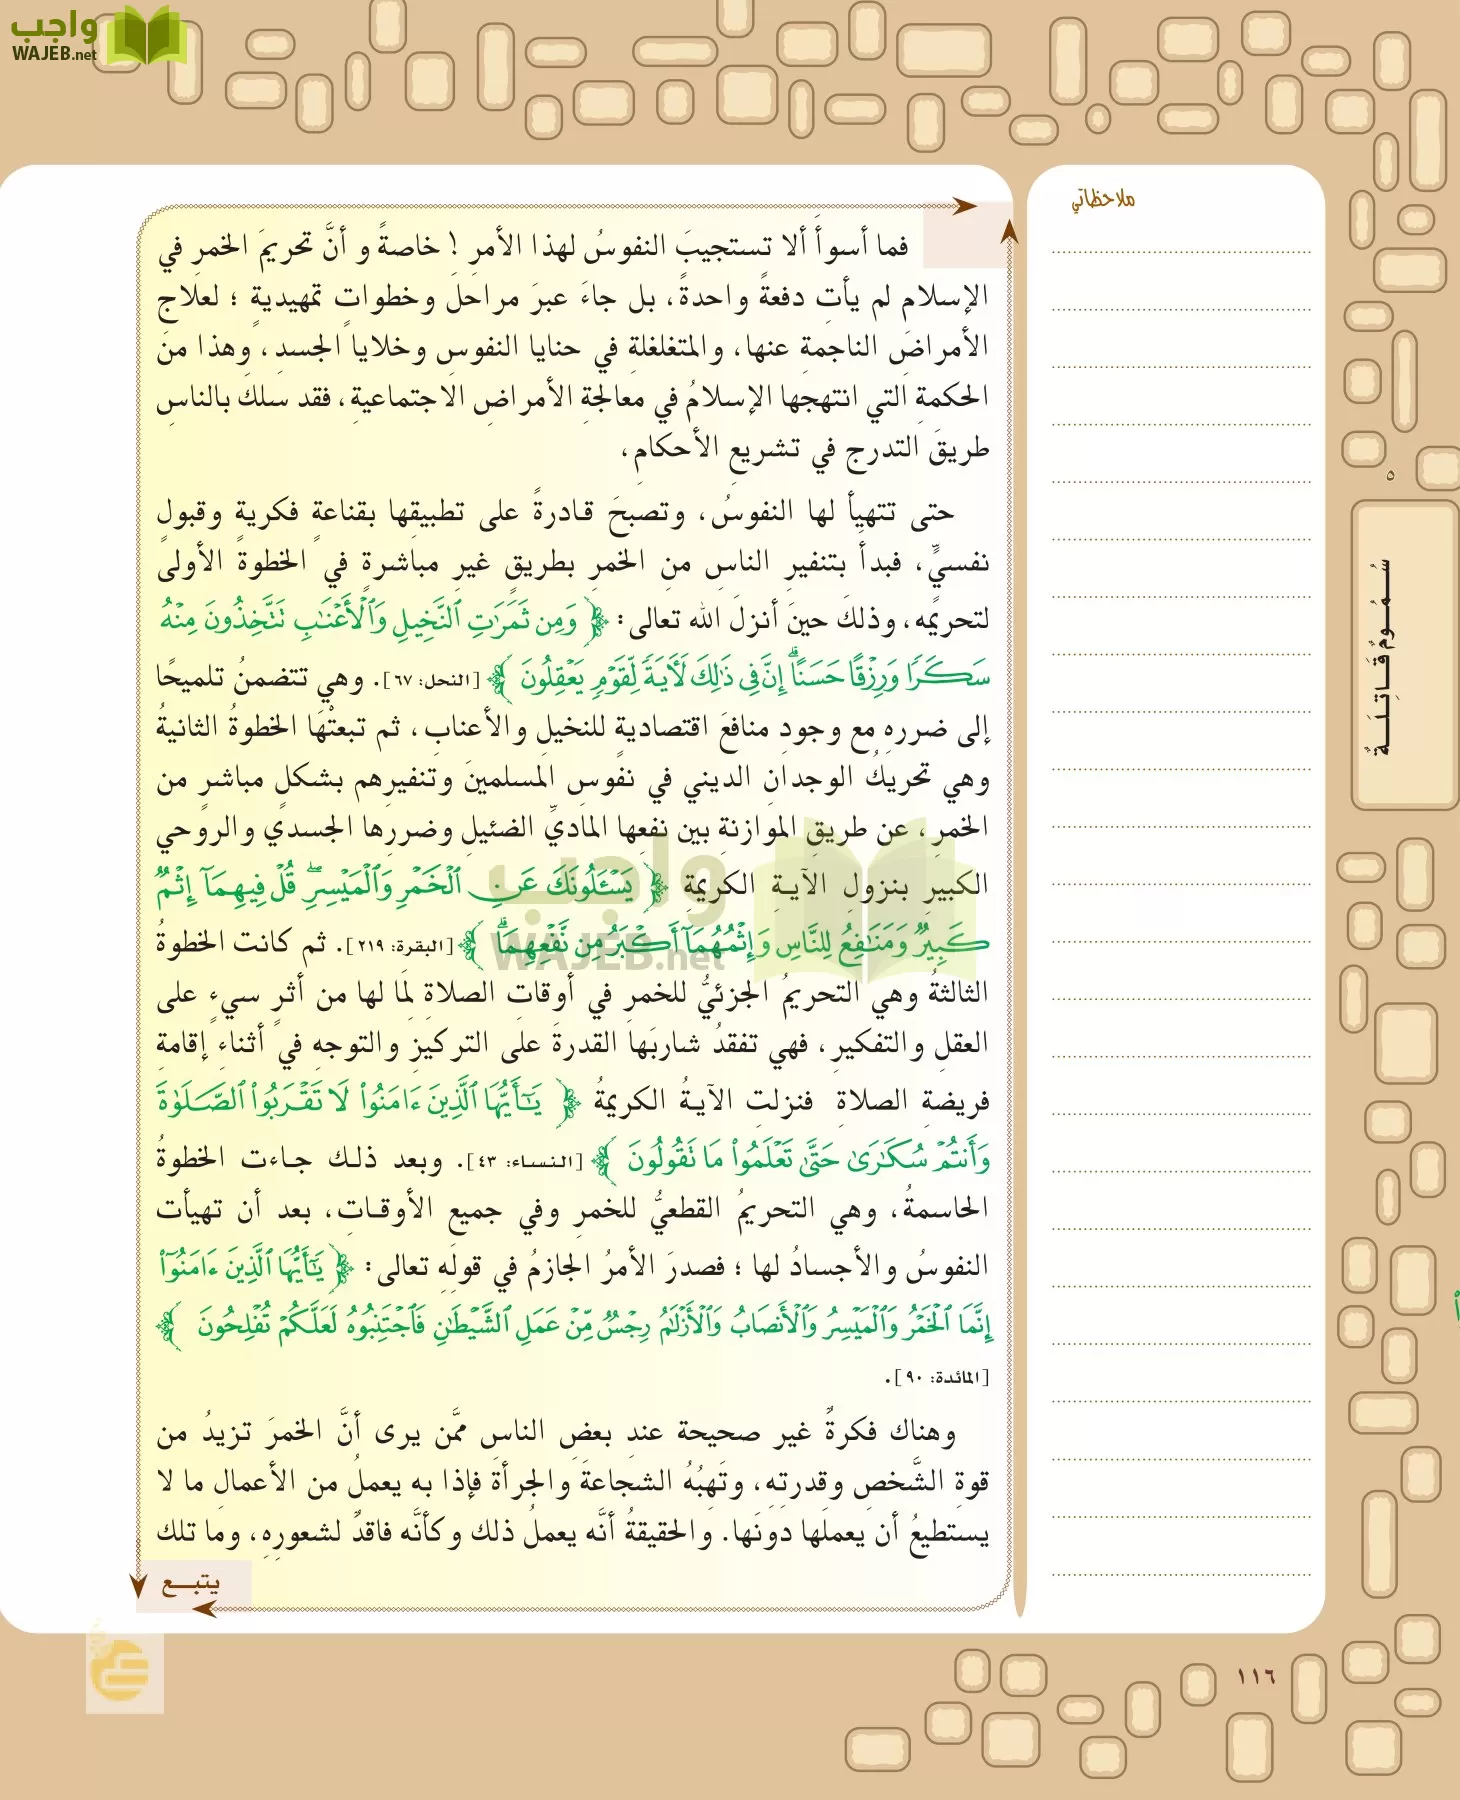Click the verse إنما الخمر والميسر والأنصاب

pos(574,1324)
